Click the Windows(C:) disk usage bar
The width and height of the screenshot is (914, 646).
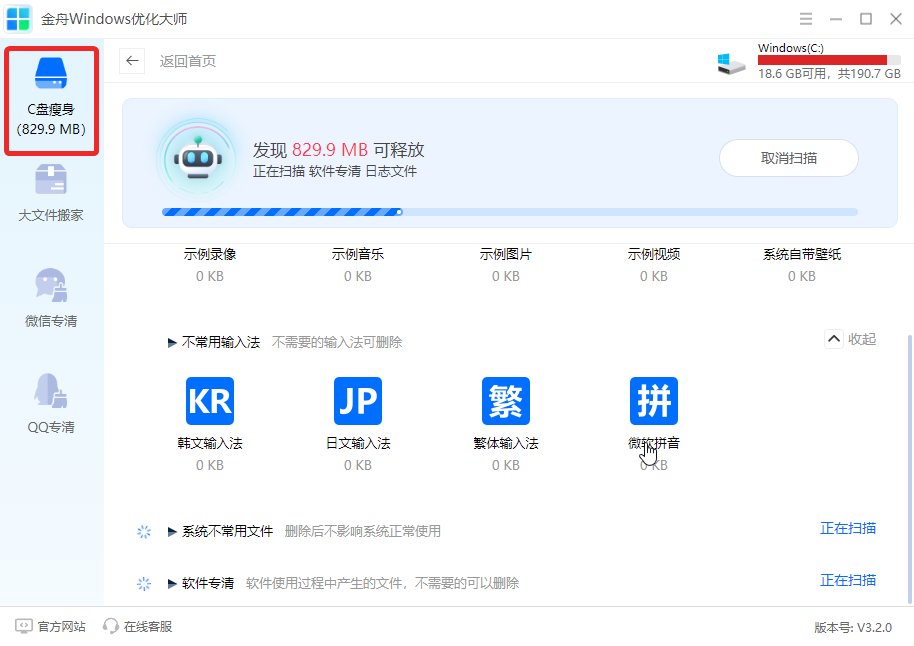click(829, 60)
